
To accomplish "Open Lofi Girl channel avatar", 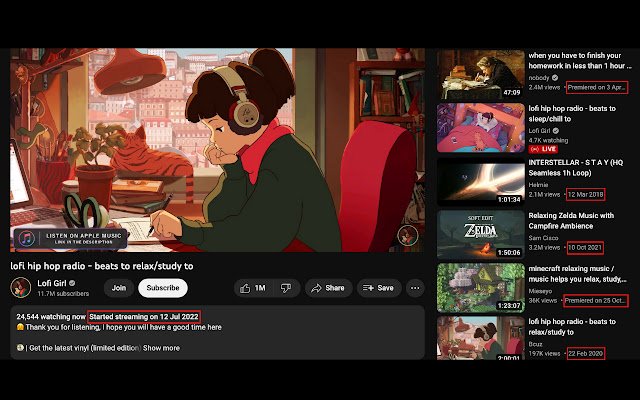I will 20,288.
